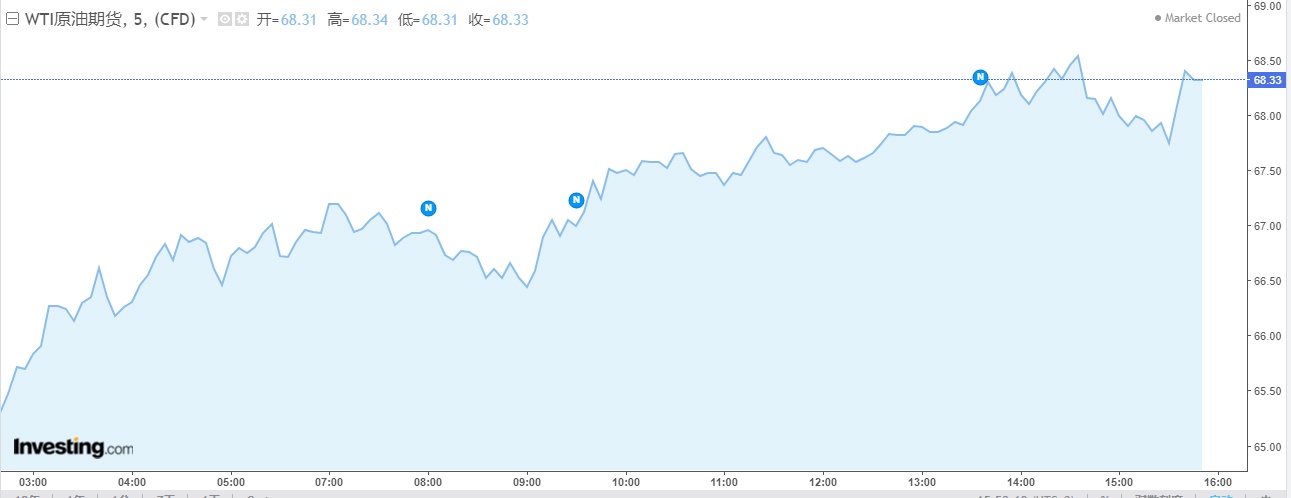Click the 收=68.33 close value
1291x498 pixels.
498,19
